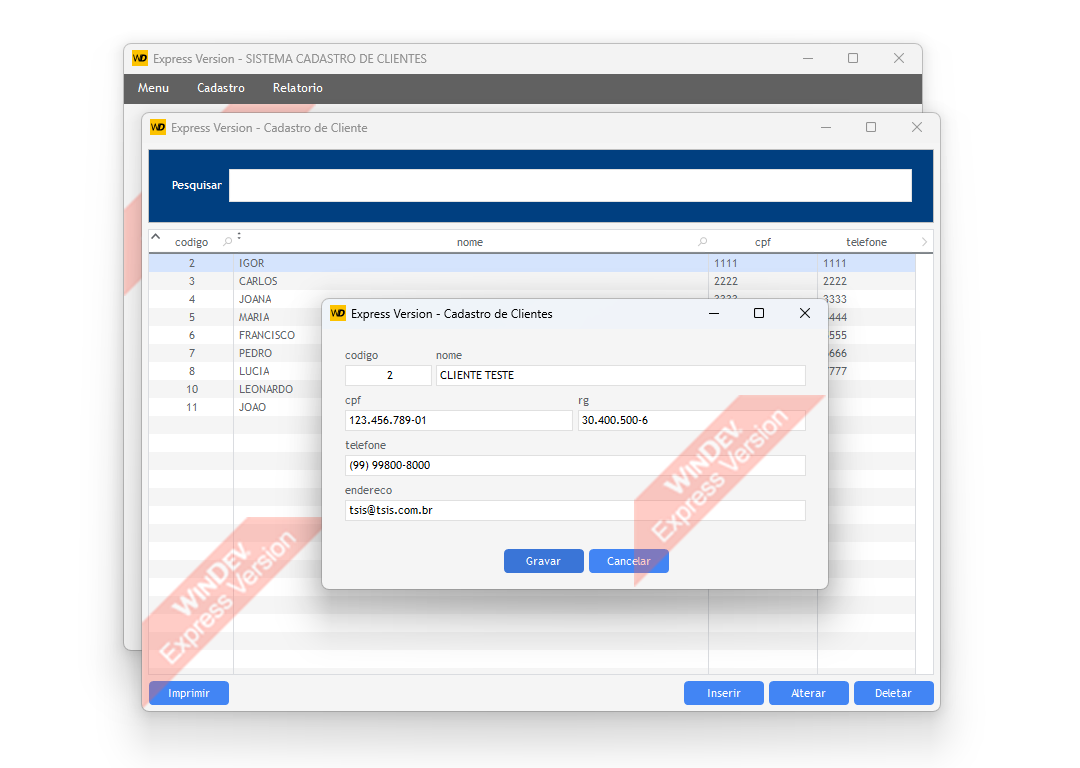This screenshot has height=768, width=1080.
Task: Click the WD icon in Cadastro de Clientes dialog
Action: (338, 313)
